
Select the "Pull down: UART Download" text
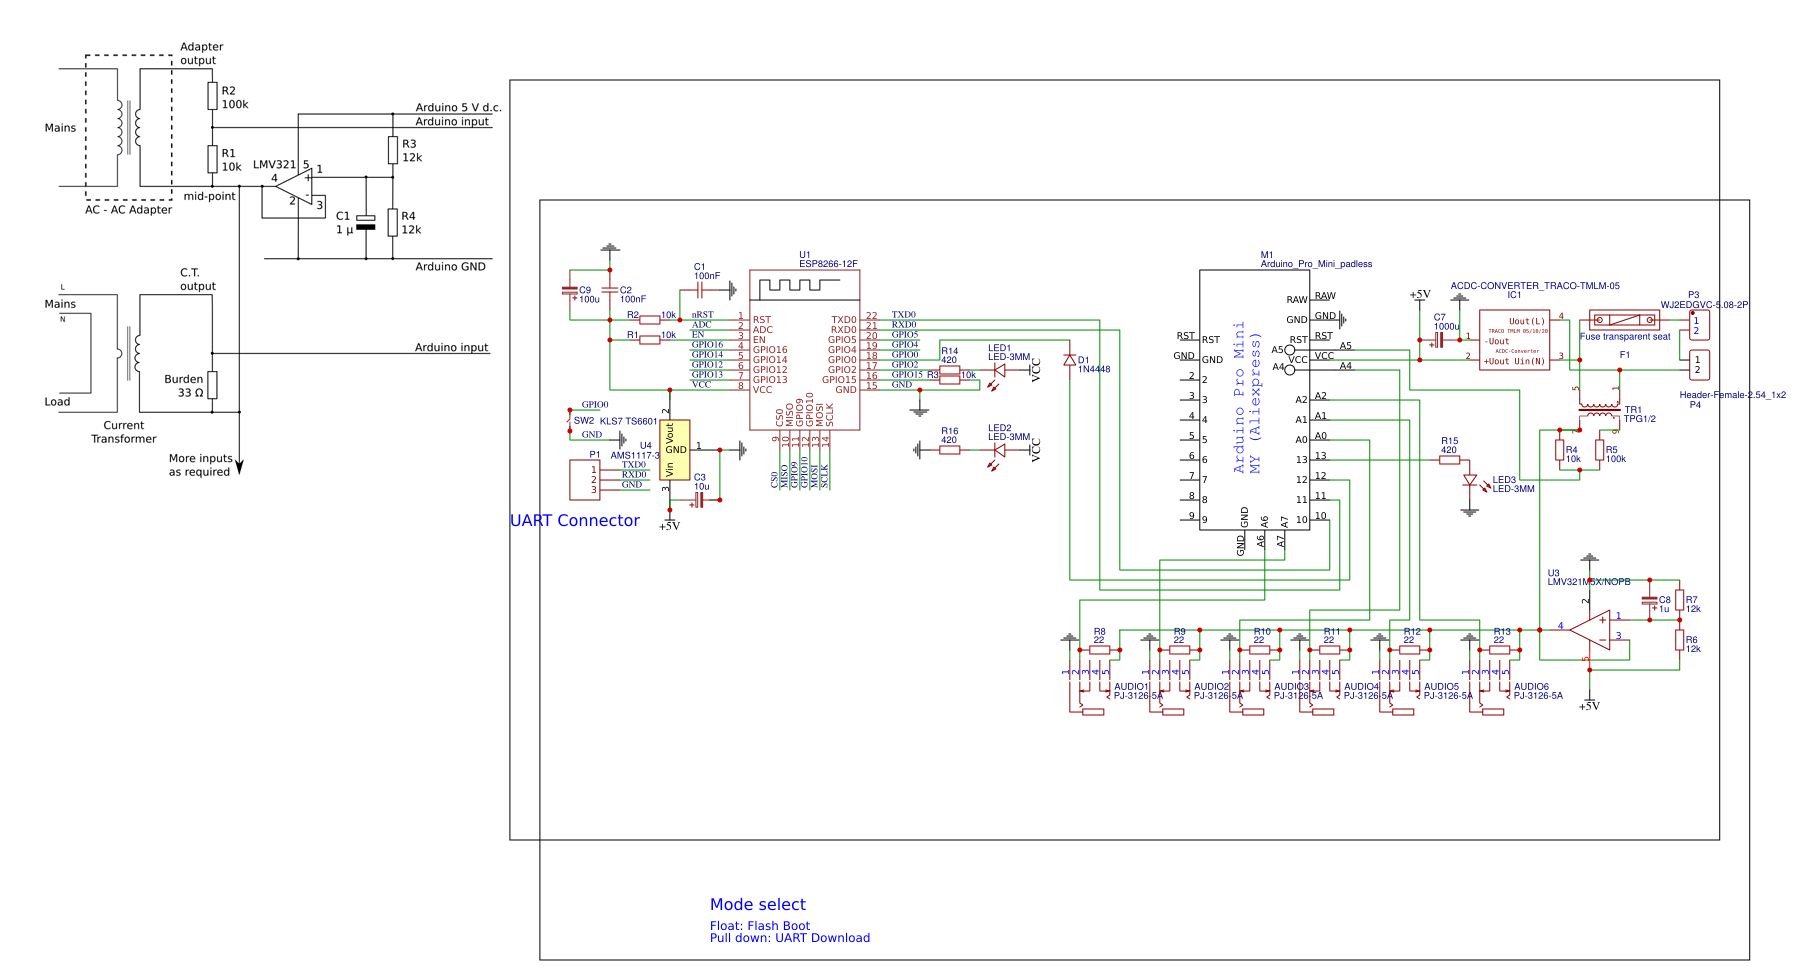789,938
